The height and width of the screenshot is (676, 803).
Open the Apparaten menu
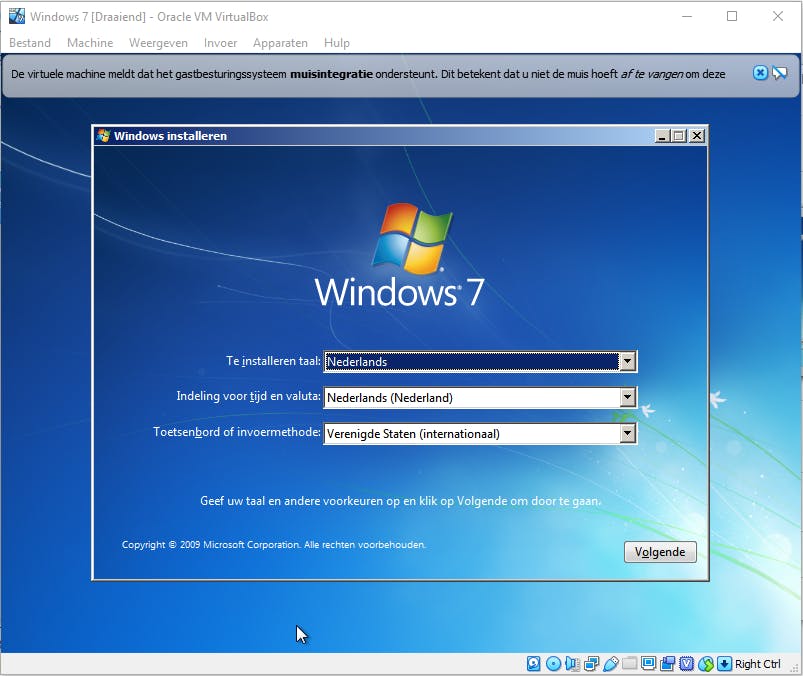(x=280, y=43)
